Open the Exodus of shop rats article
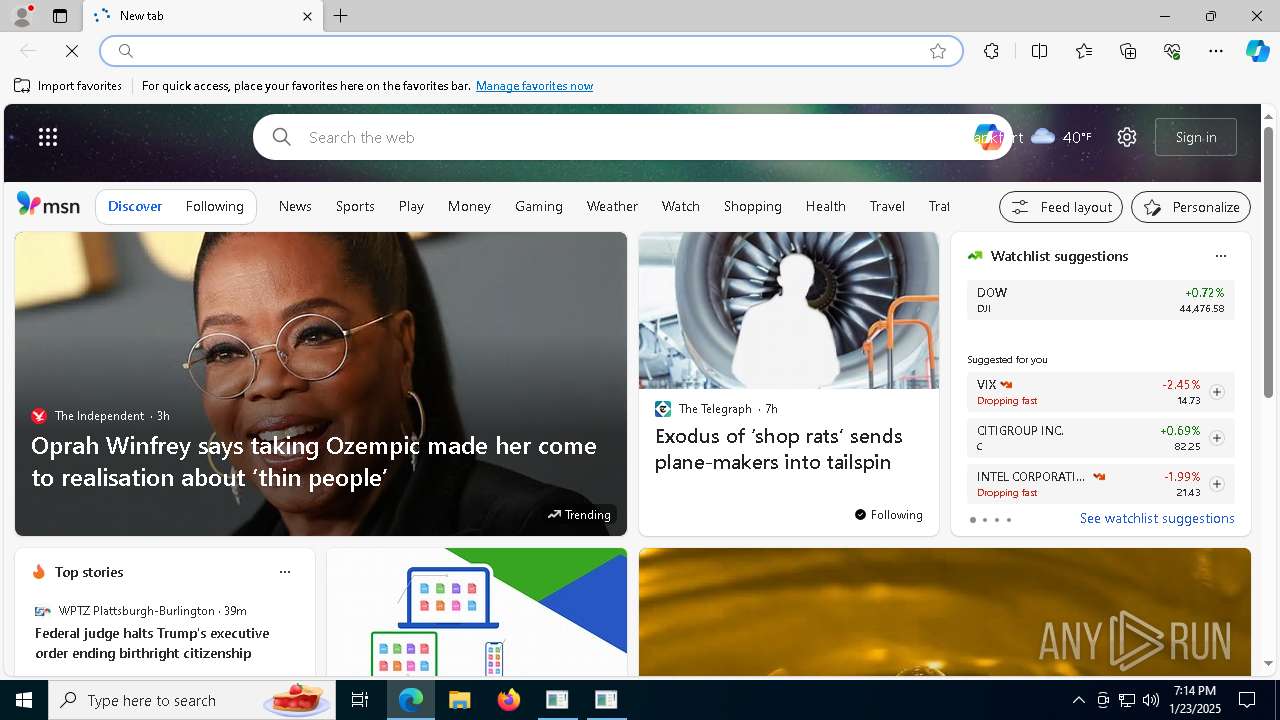Viewport: 1280px width, 720px height. coord(779,449)
